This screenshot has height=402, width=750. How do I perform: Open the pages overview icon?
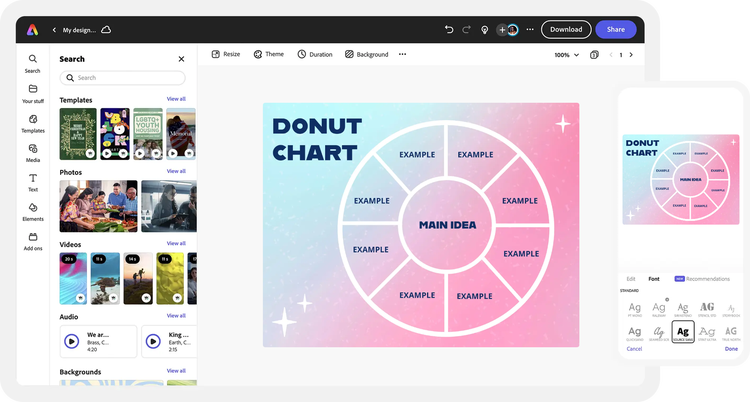point(594,55)
